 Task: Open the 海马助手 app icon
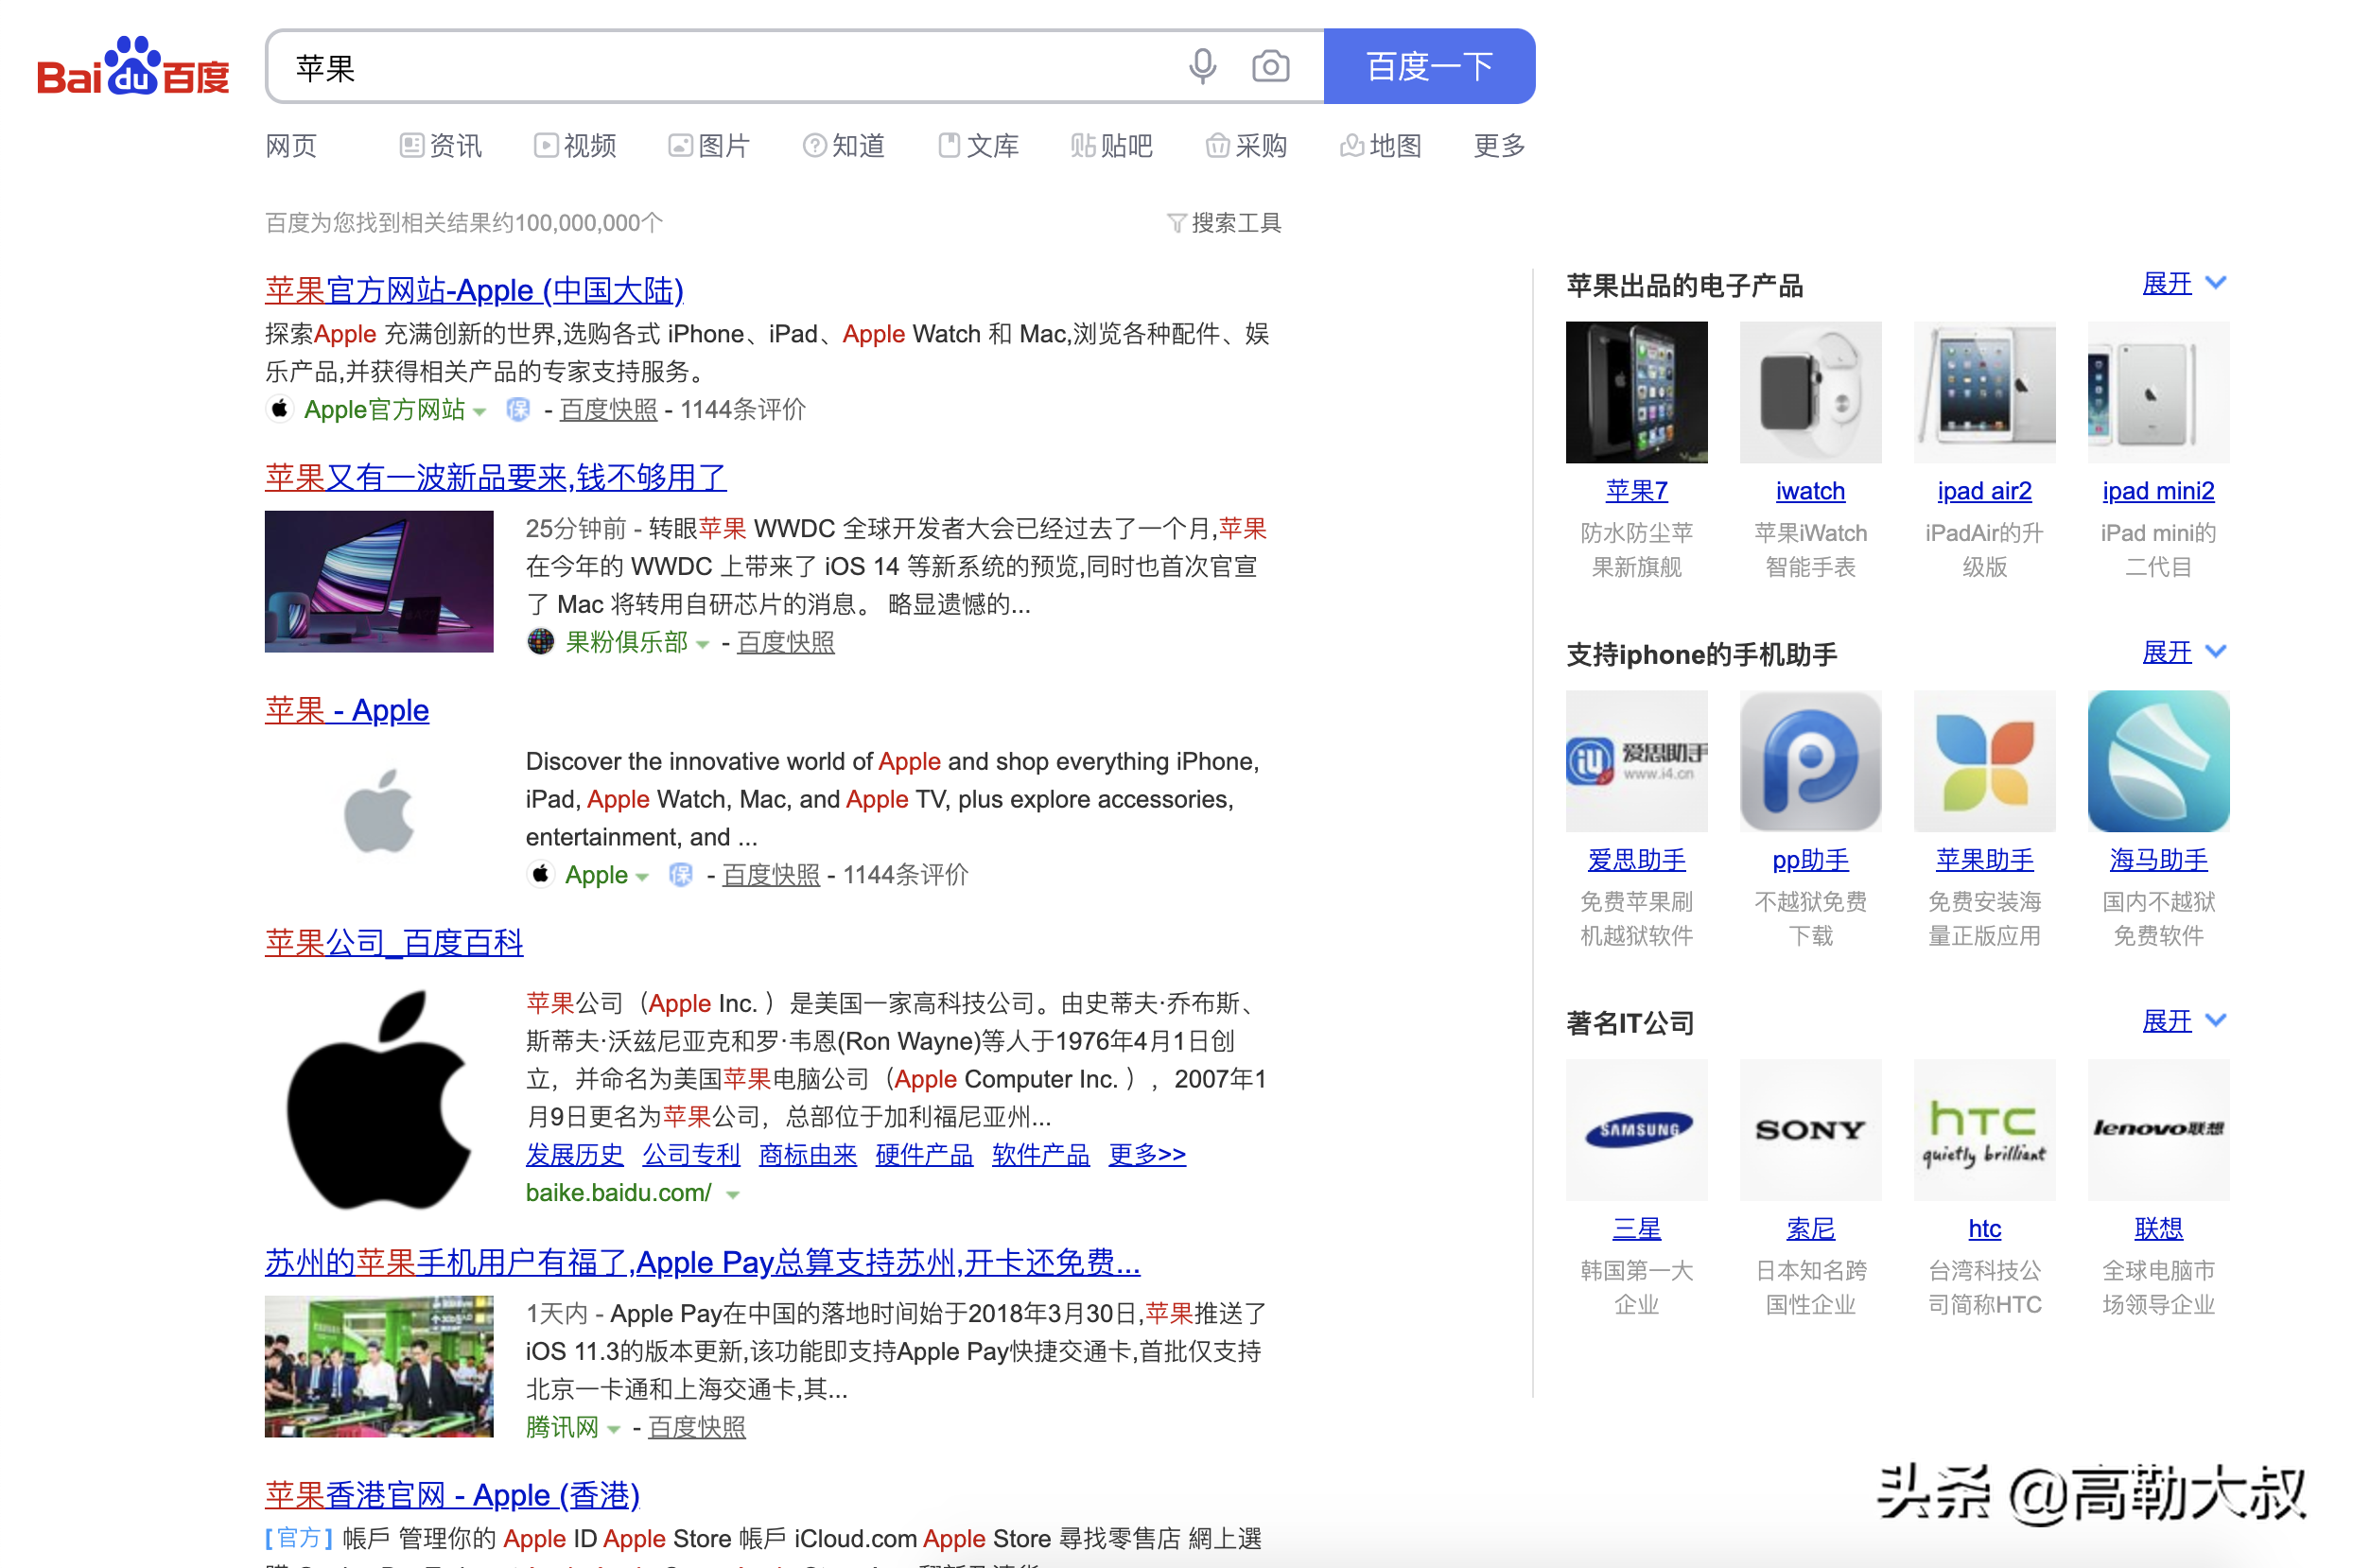click(x=2159, y=761)
